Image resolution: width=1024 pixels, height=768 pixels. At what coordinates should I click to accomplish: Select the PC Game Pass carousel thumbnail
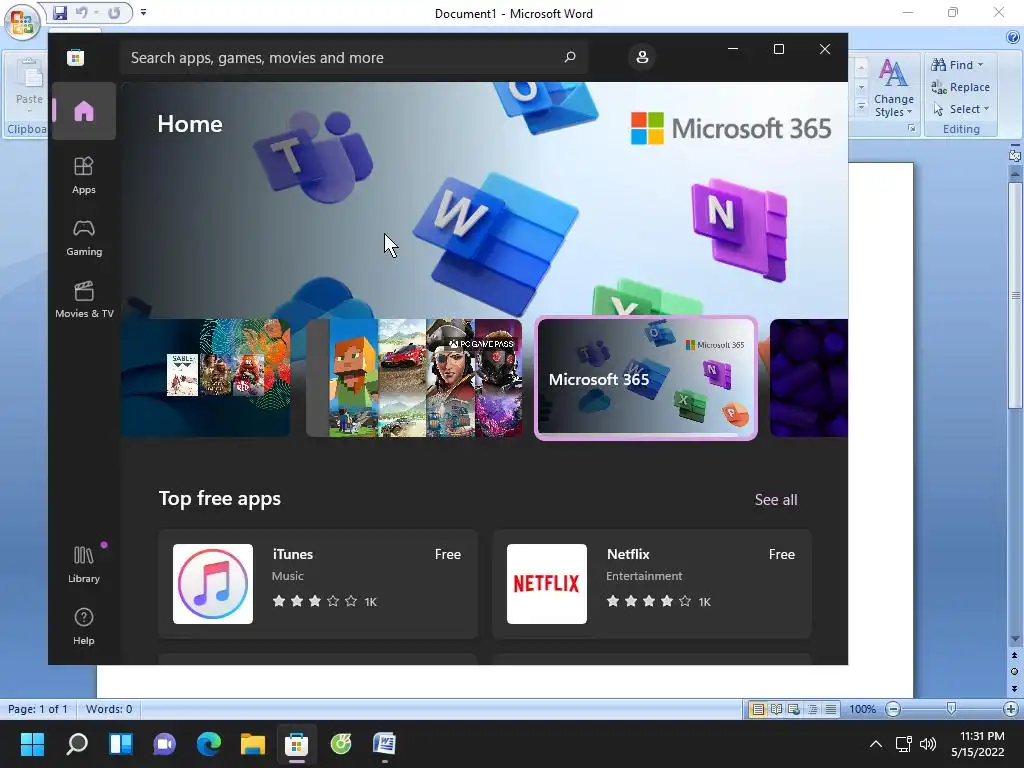pos(414,378)
